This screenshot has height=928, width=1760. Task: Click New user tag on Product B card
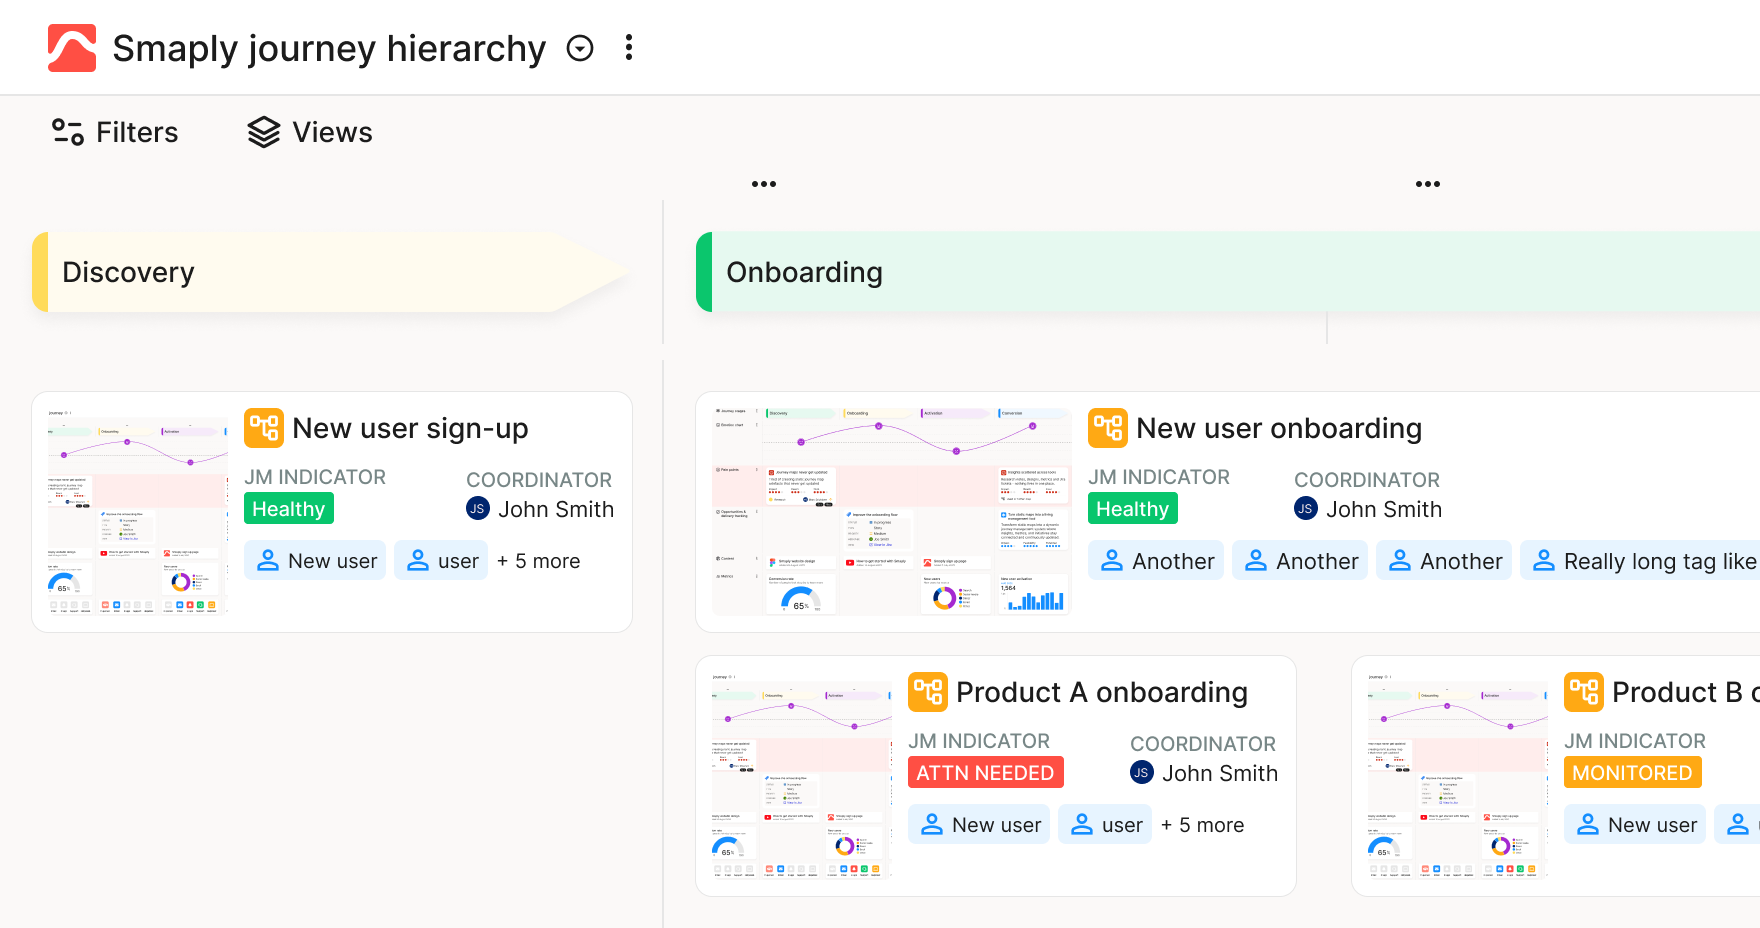pos(1635,825)
